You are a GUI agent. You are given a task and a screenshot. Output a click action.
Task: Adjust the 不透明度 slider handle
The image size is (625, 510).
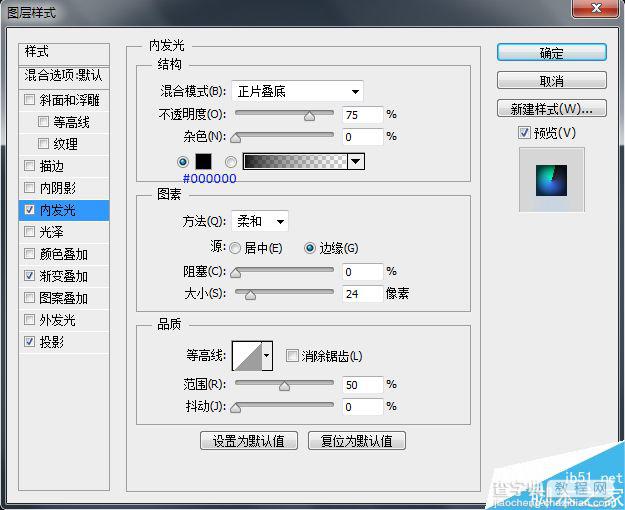click(309, 116)
